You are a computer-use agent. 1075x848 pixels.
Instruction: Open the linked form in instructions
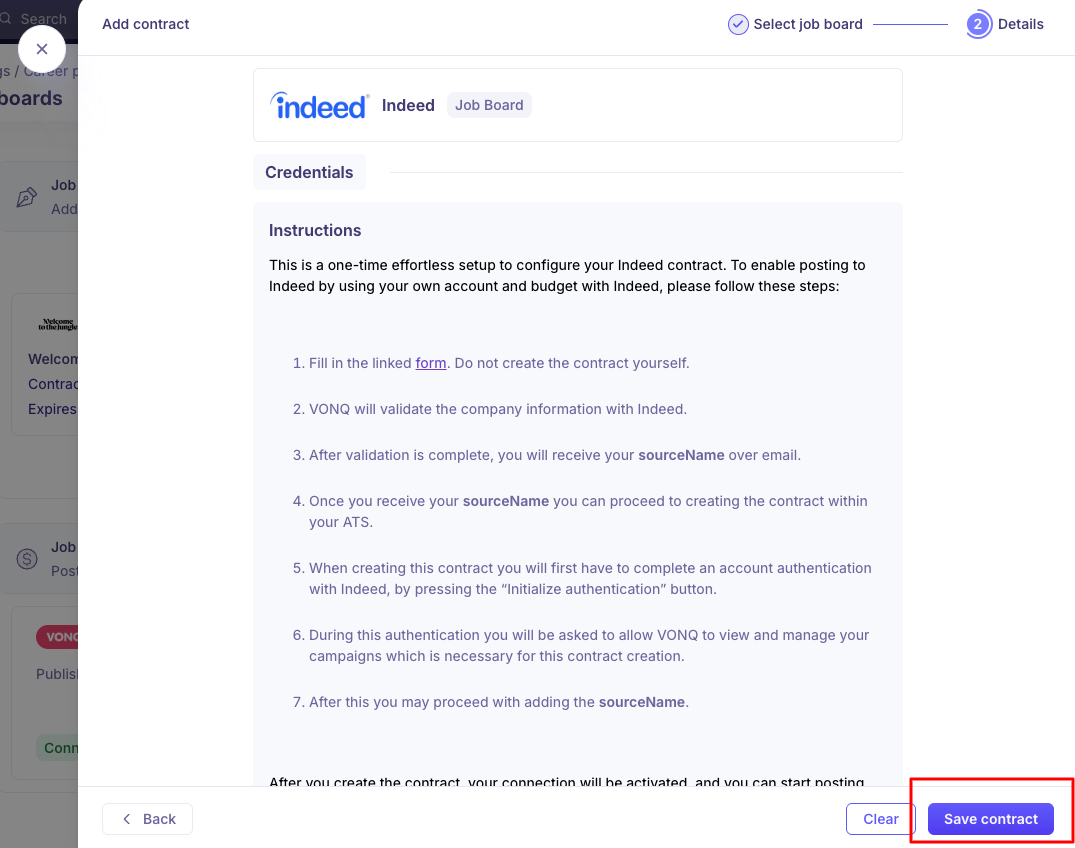[431, 363]
